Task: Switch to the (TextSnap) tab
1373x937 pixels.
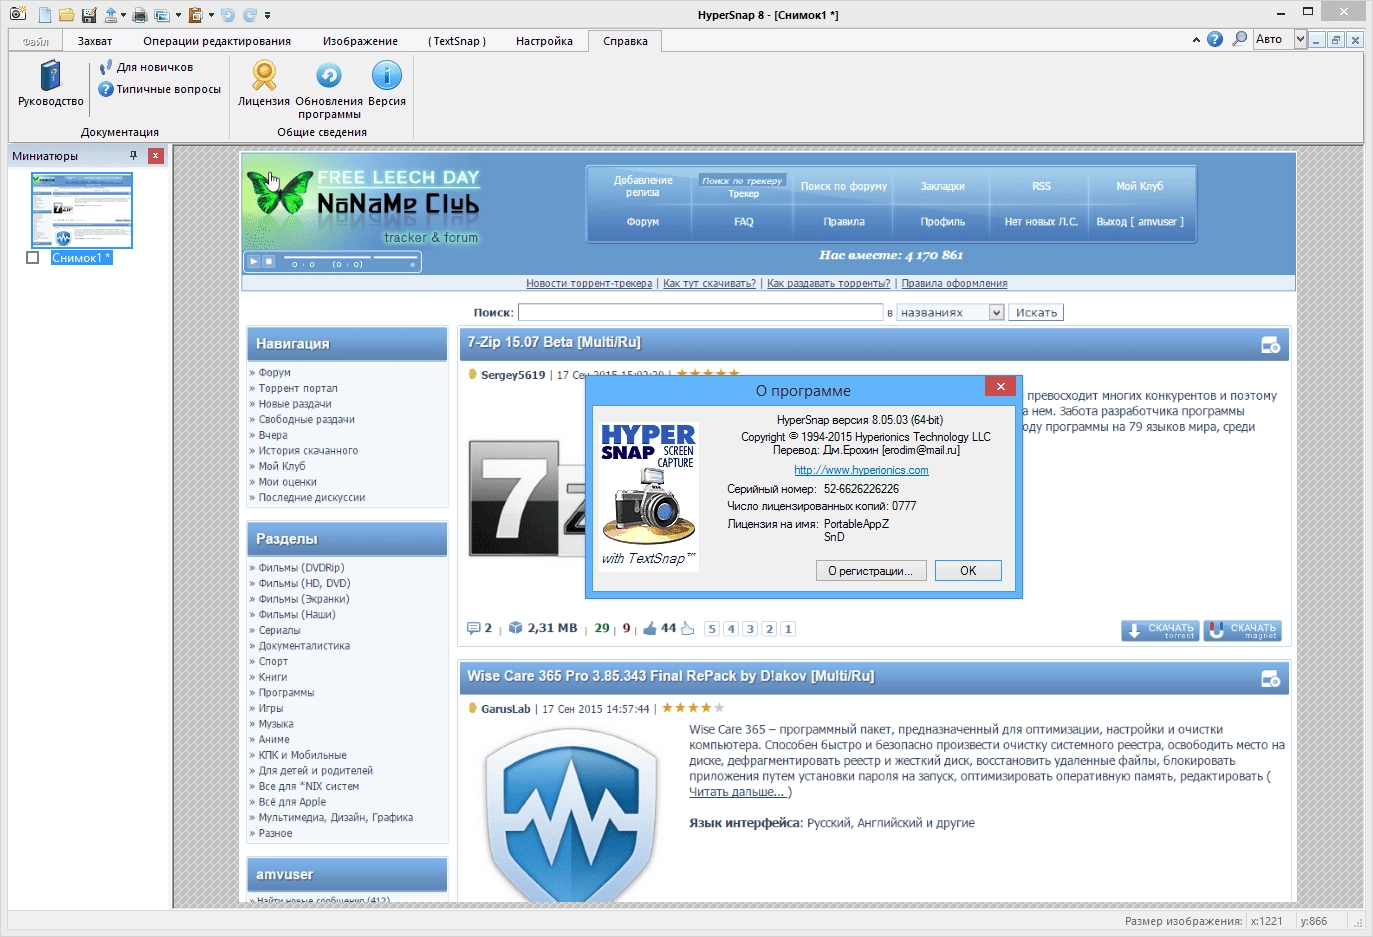Action: [457, 41]
